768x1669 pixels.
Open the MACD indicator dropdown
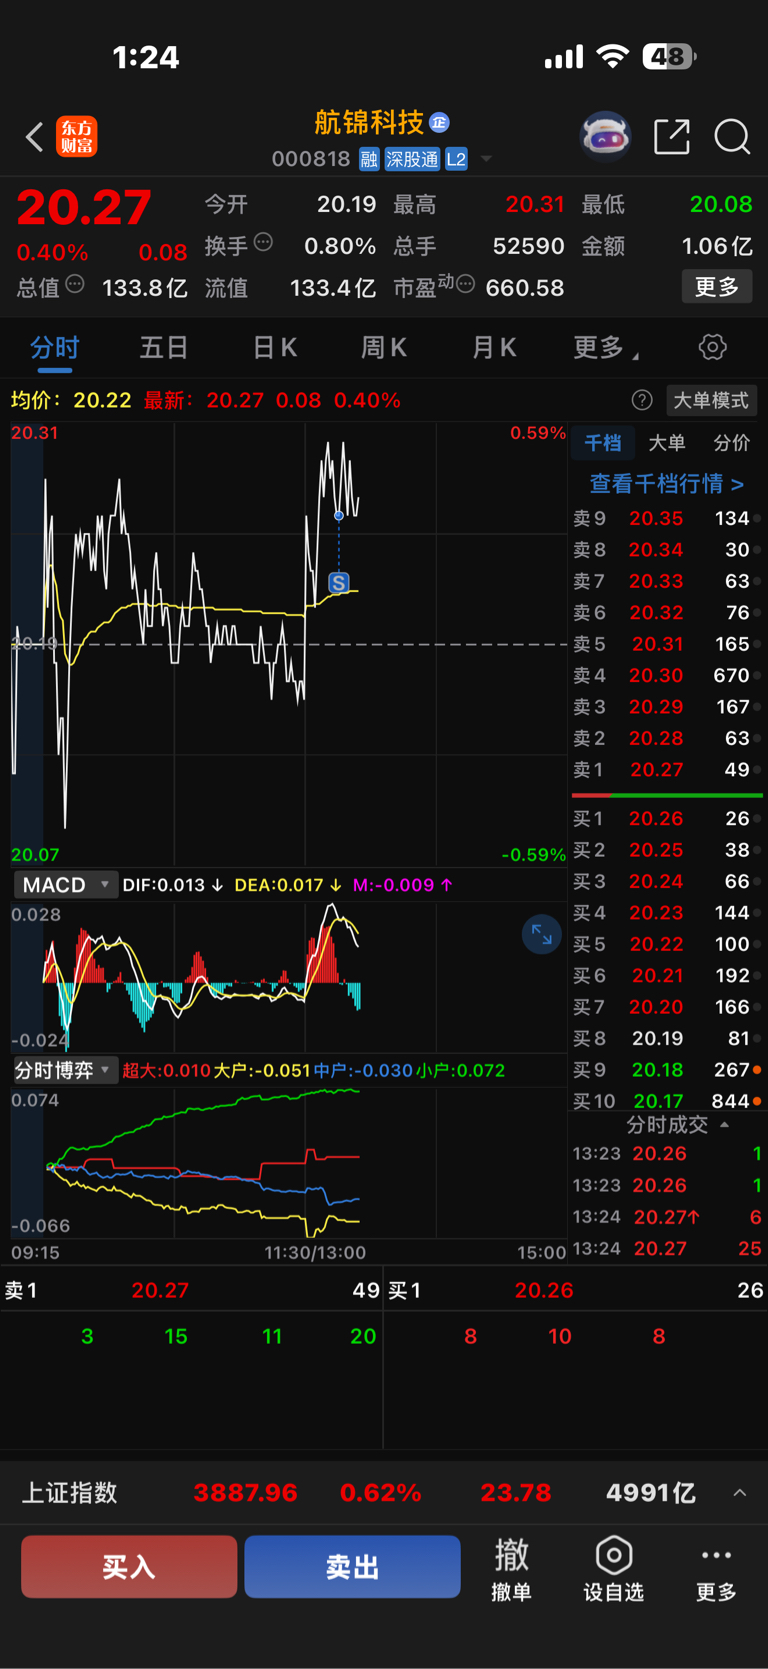65,885
